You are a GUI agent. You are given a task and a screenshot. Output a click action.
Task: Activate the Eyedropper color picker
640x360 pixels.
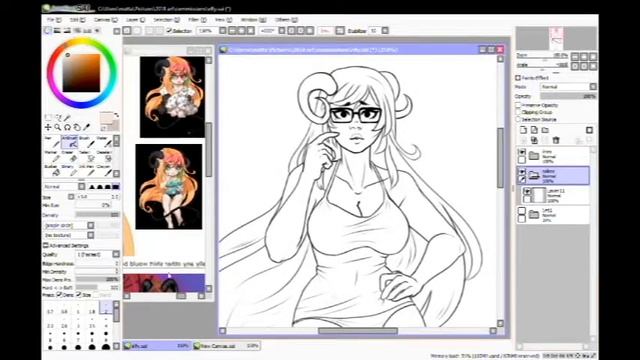(x=86, y=127)
